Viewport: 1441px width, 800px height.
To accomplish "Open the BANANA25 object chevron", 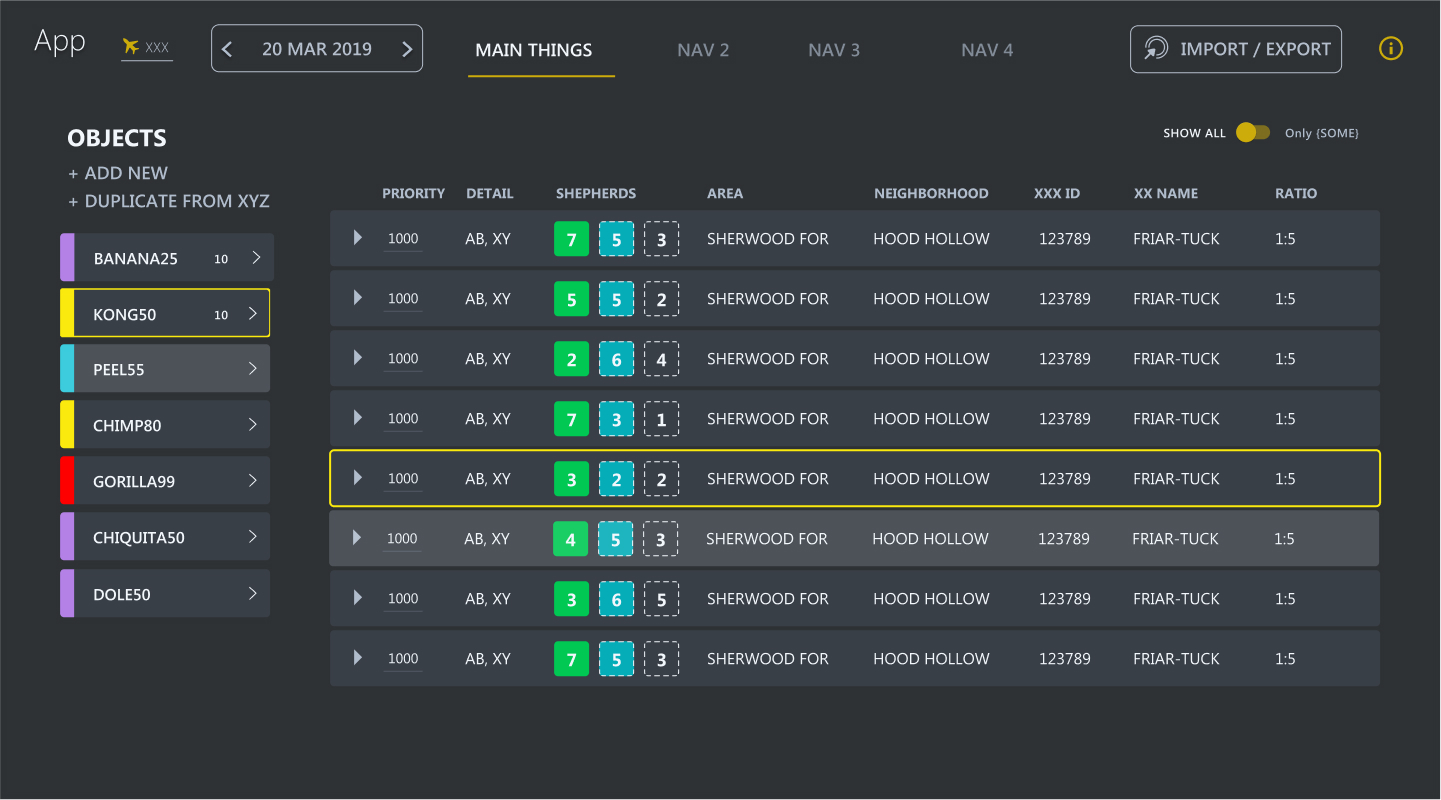I will click(256, 257).
